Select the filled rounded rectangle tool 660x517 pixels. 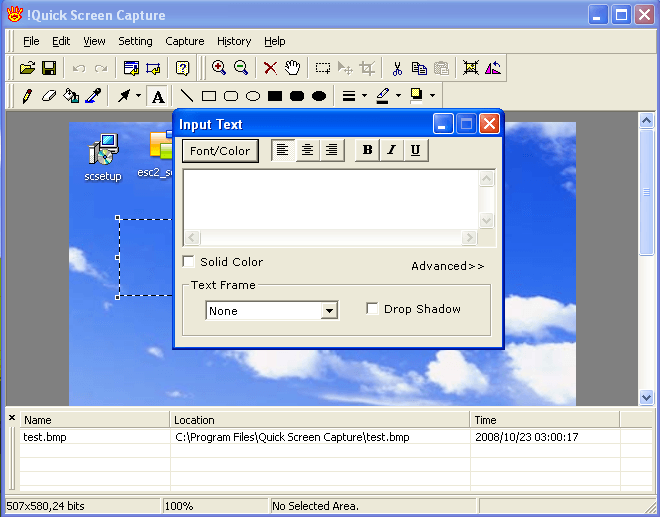(297, 96)
